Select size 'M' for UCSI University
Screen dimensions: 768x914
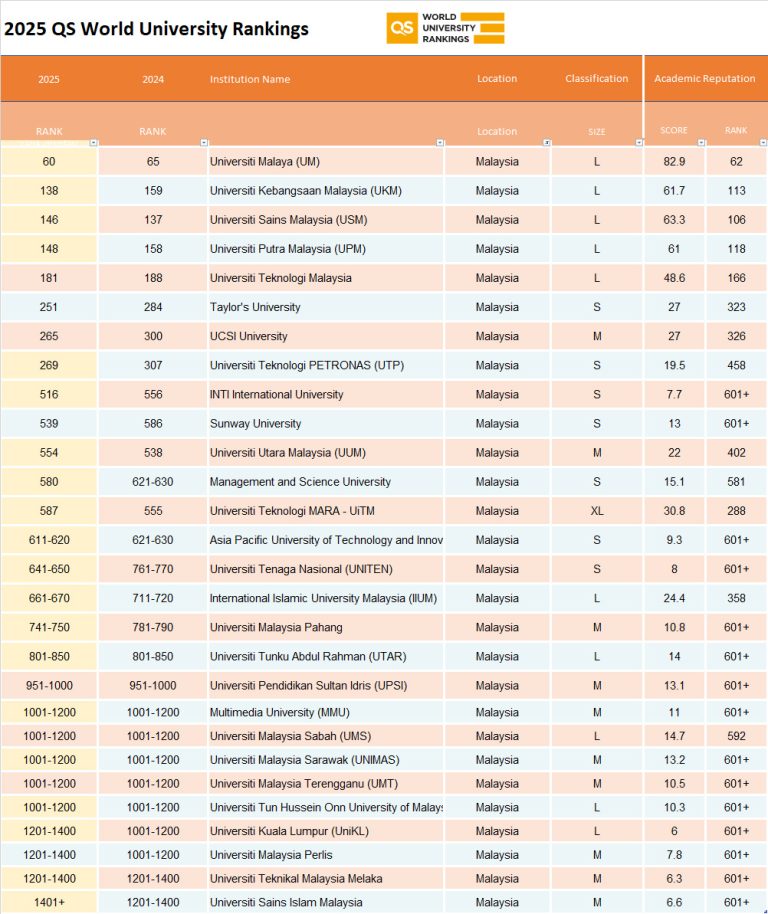pyautogui.click(x=597, y=336)
